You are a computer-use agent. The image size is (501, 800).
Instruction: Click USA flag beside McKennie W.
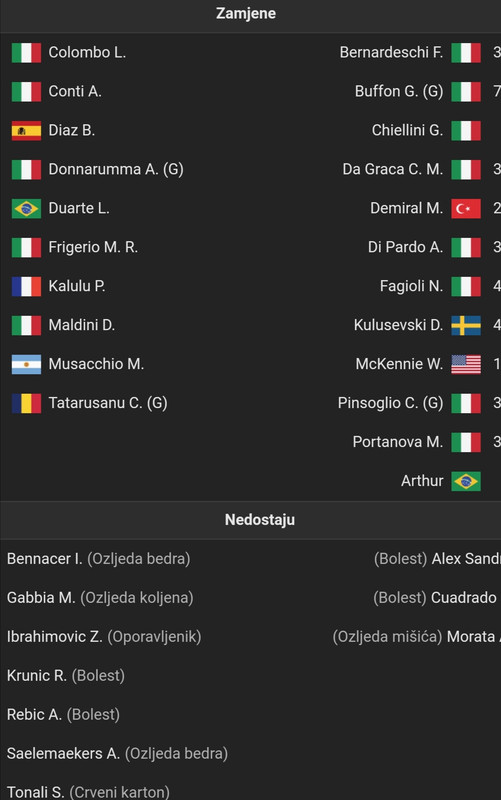point(466,364)
